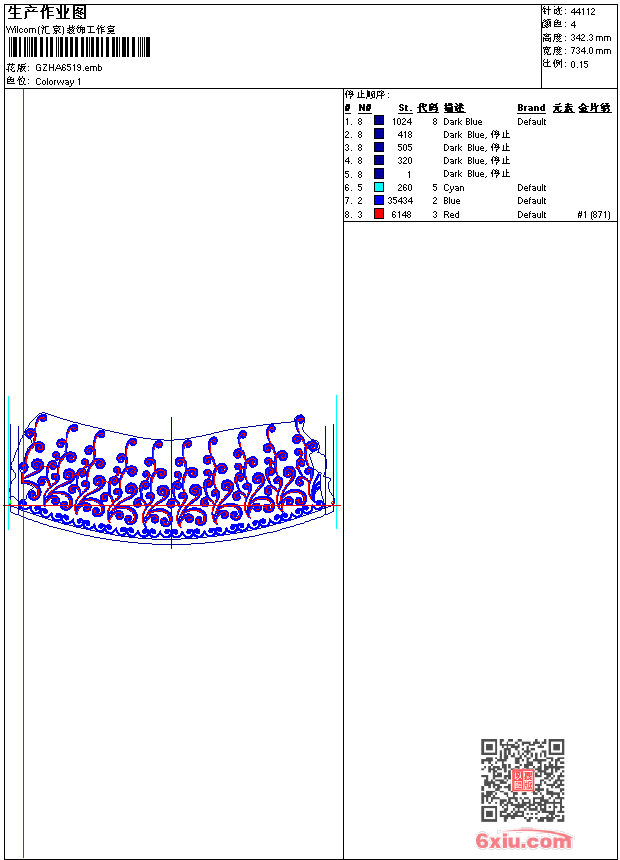This screenshot has height=860, width=620.
Task: Click stitch count '260'
Action: pos(405,188)
